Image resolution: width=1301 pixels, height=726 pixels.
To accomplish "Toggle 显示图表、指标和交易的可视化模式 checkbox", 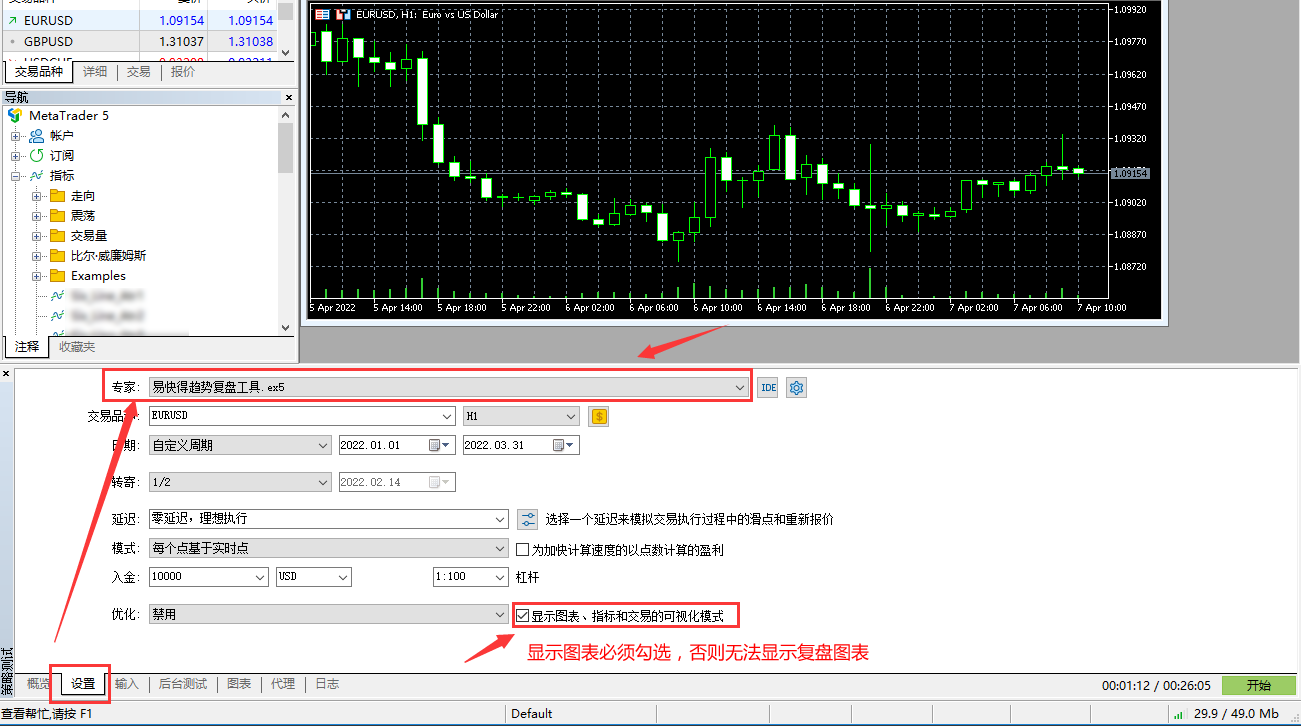I will click(x=522, y=616).
